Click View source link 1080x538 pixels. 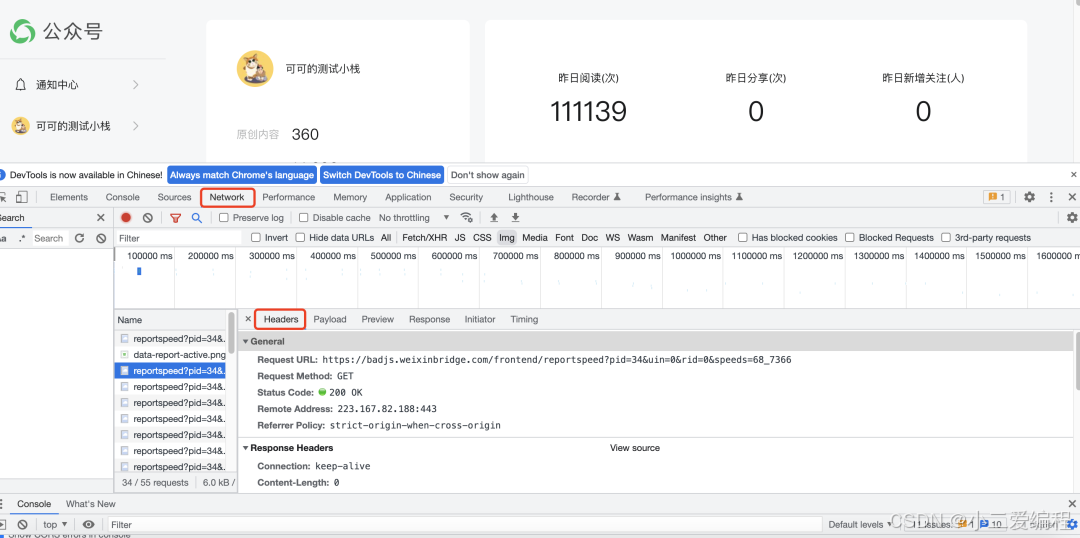pos(635,448)
